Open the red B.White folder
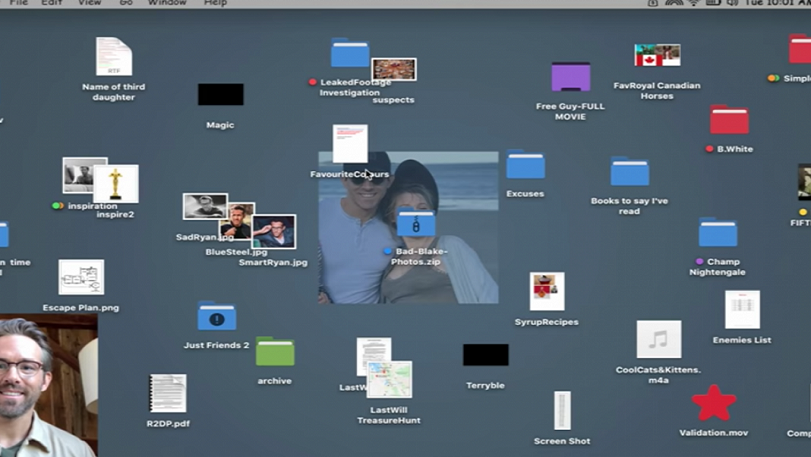 click(729, 120)
